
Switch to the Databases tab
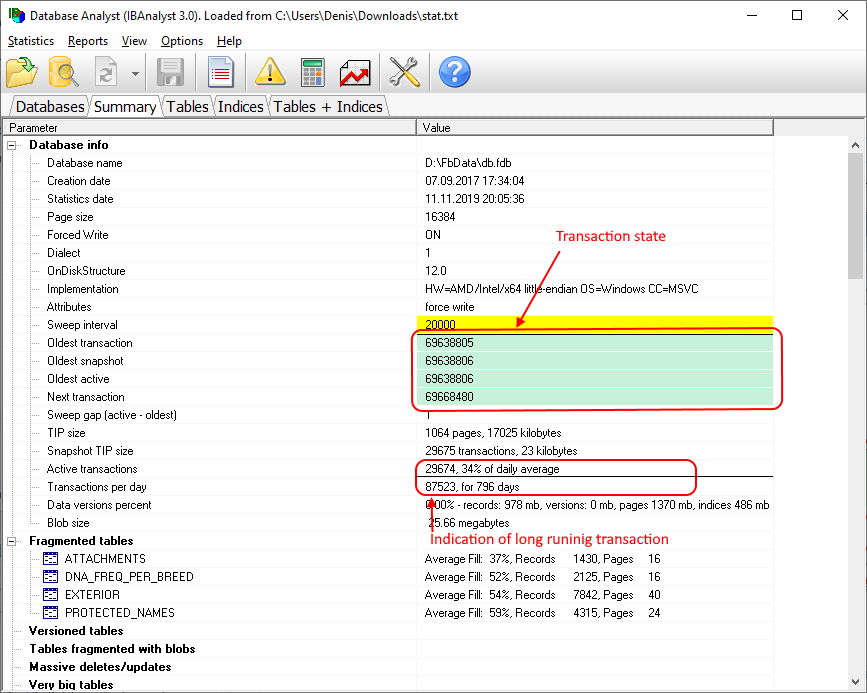[x=50, y=106]
